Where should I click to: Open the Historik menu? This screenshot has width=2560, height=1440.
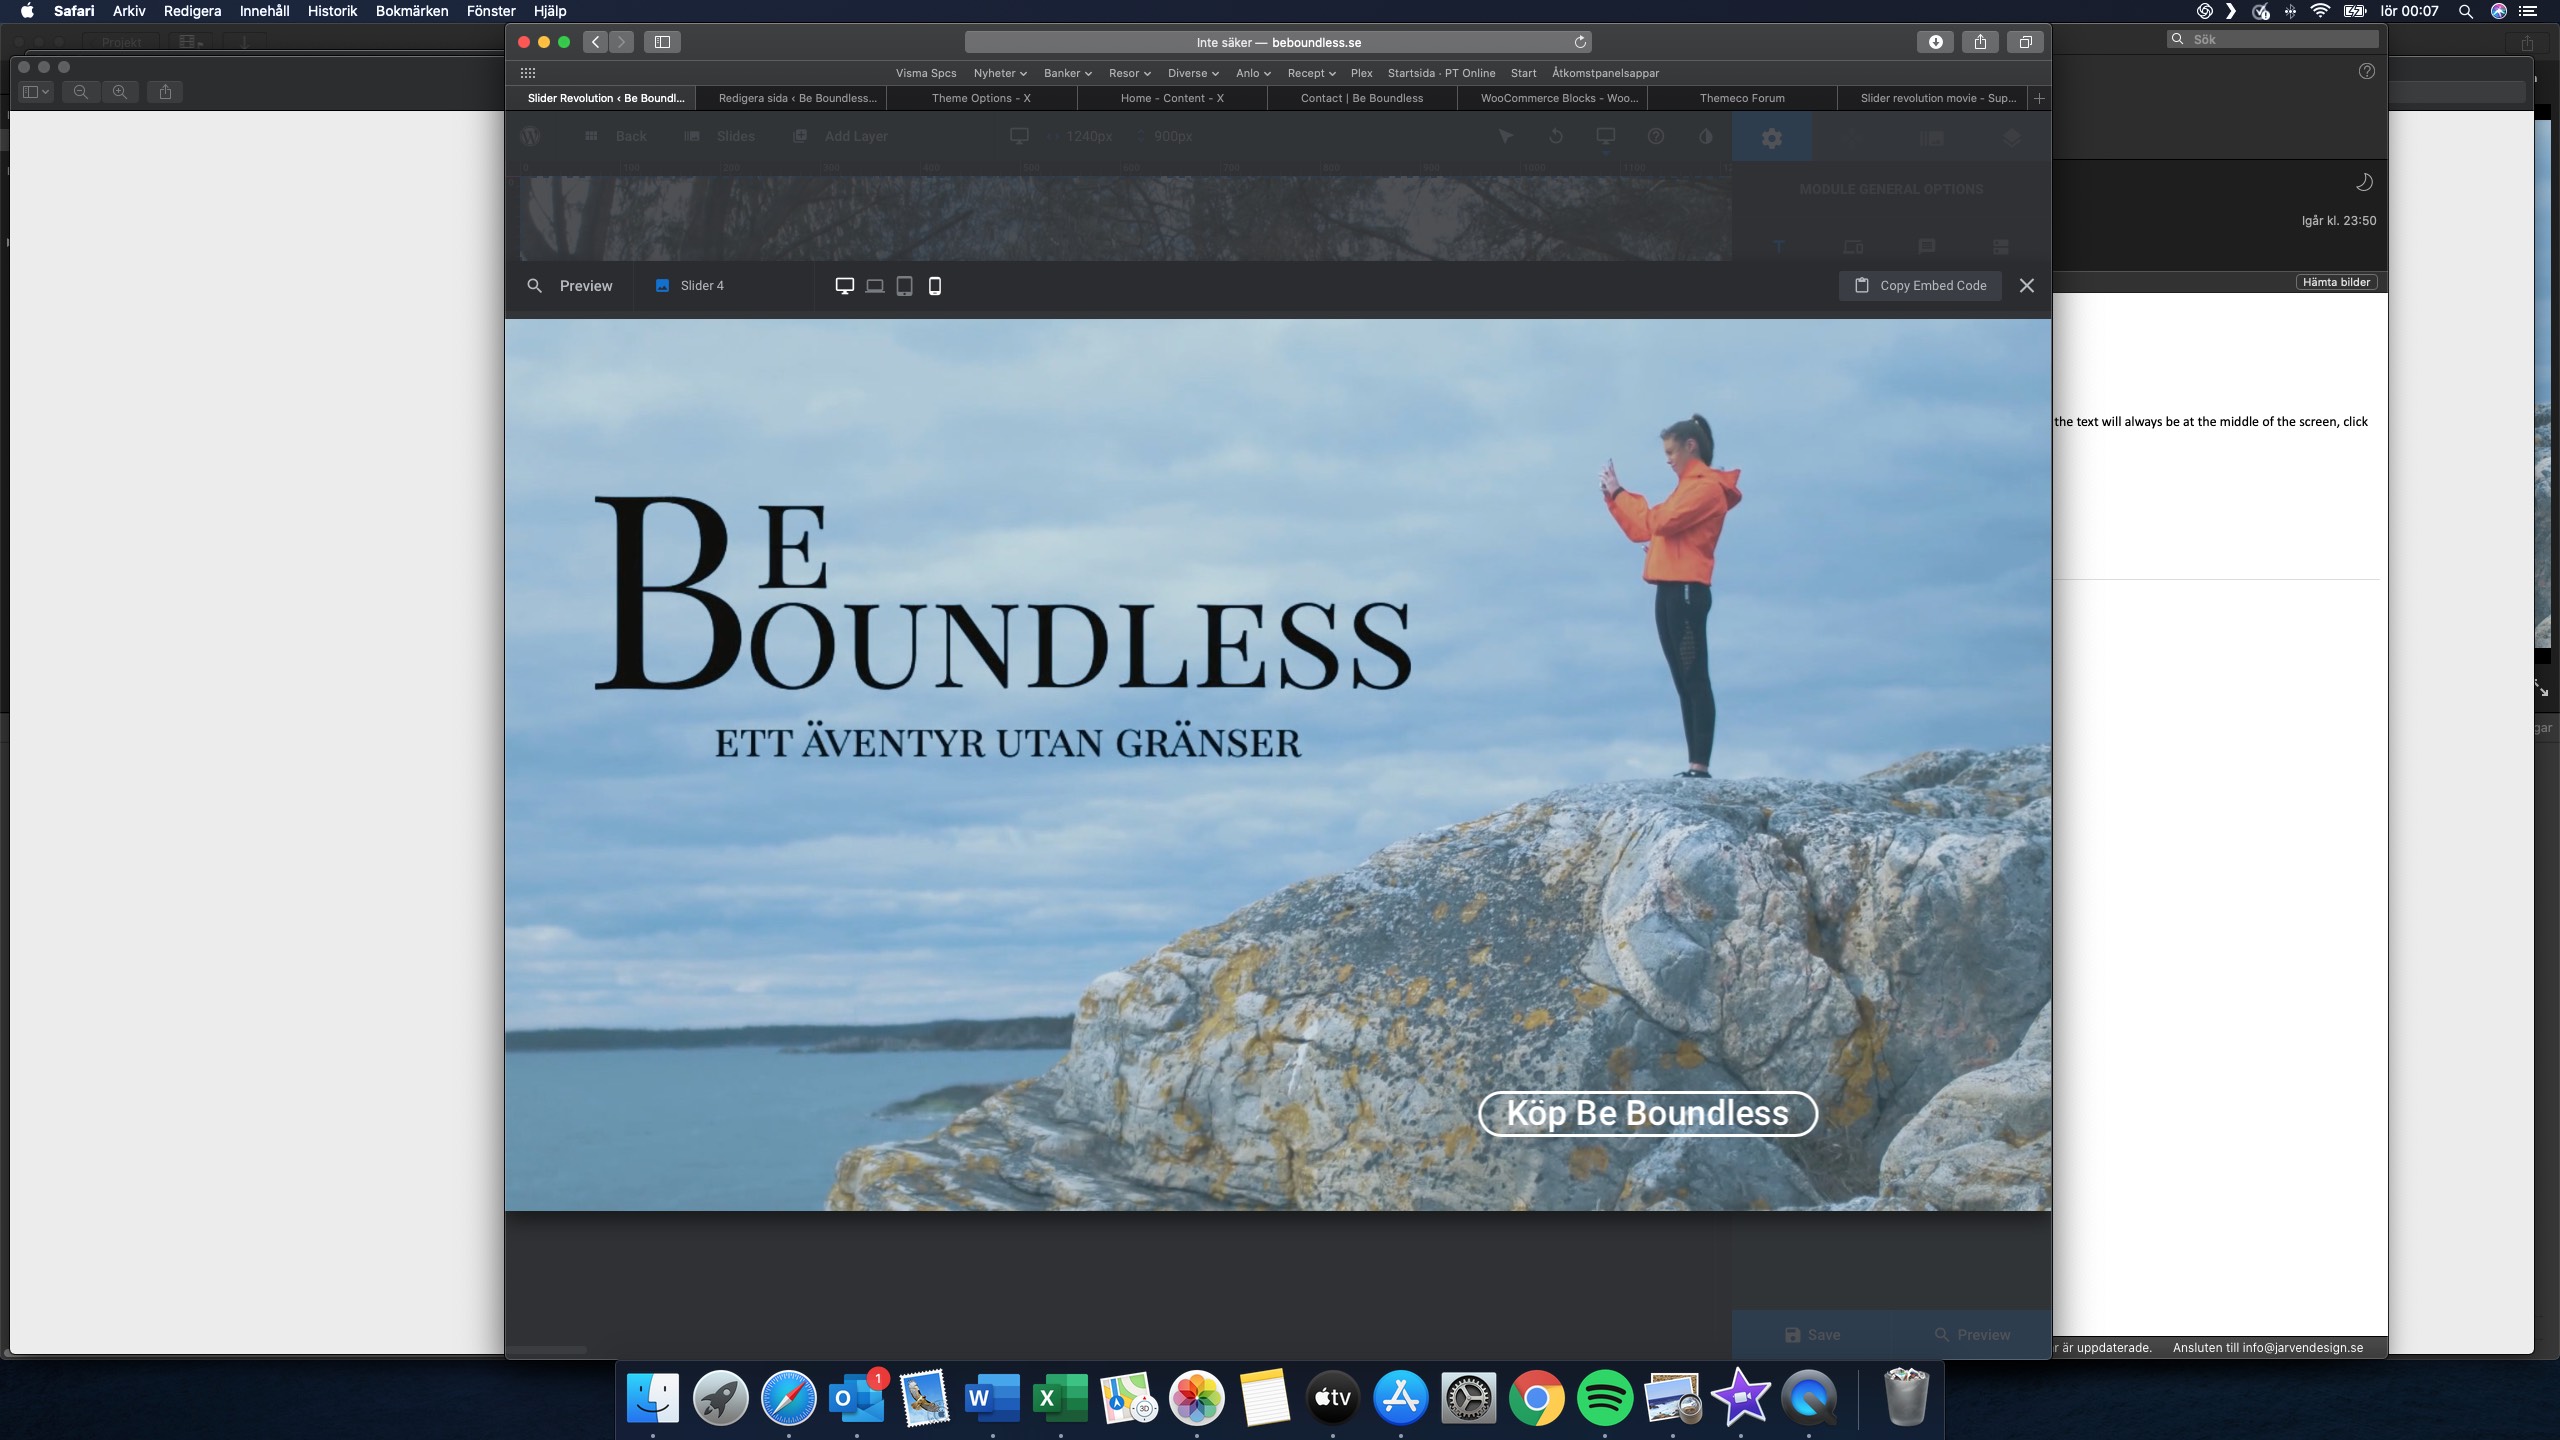[x=332, y=11]
